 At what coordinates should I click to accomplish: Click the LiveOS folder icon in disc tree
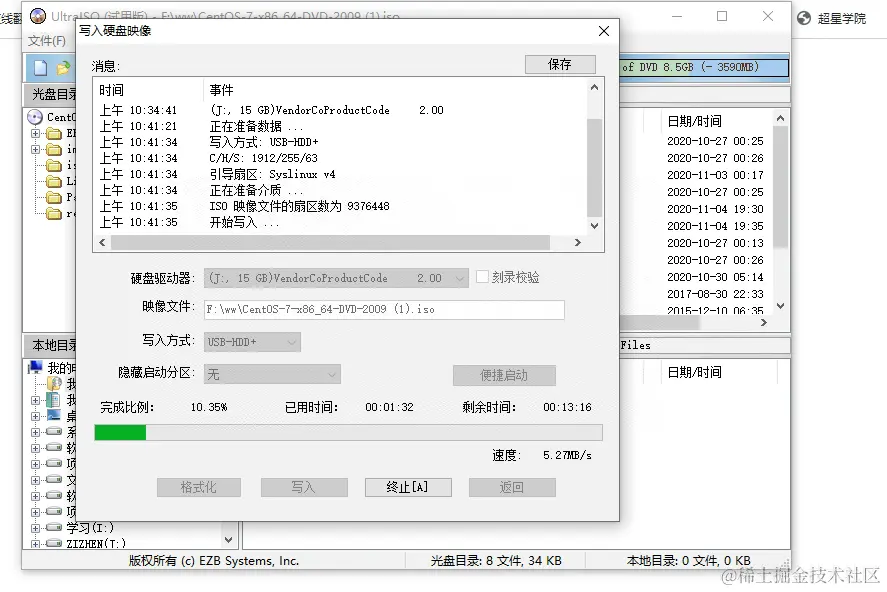click(54, 182)
